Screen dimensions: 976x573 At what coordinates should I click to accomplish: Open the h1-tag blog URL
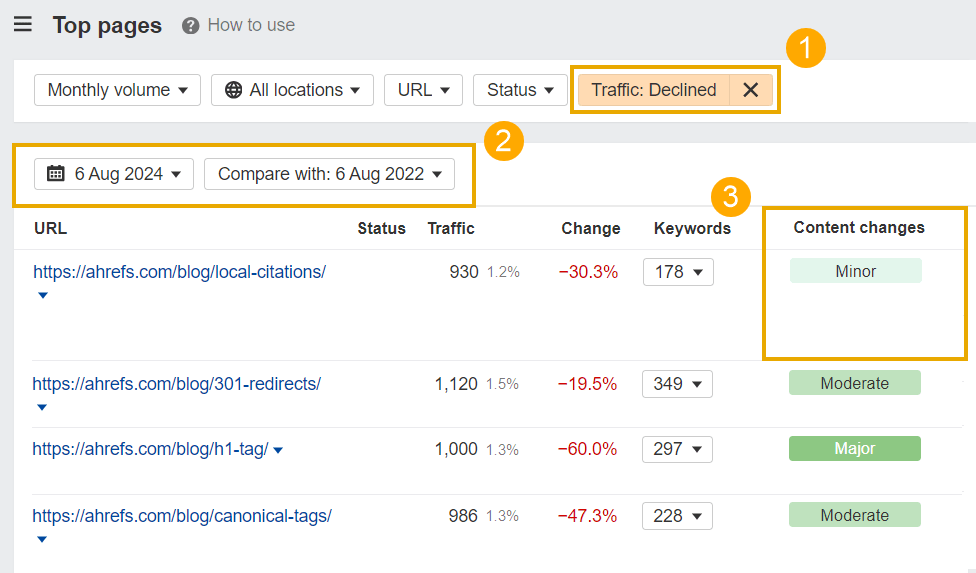[150, 449]
